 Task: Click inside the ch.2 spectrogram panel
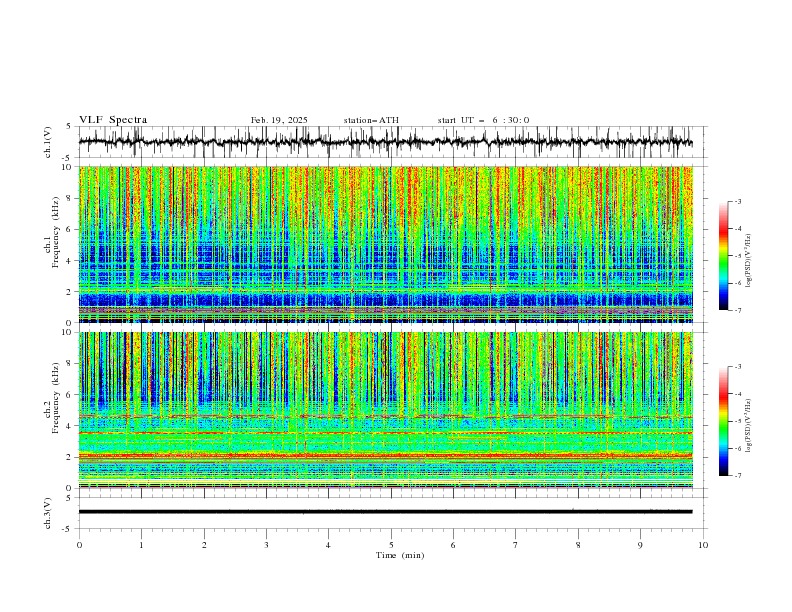pos(385,410)
